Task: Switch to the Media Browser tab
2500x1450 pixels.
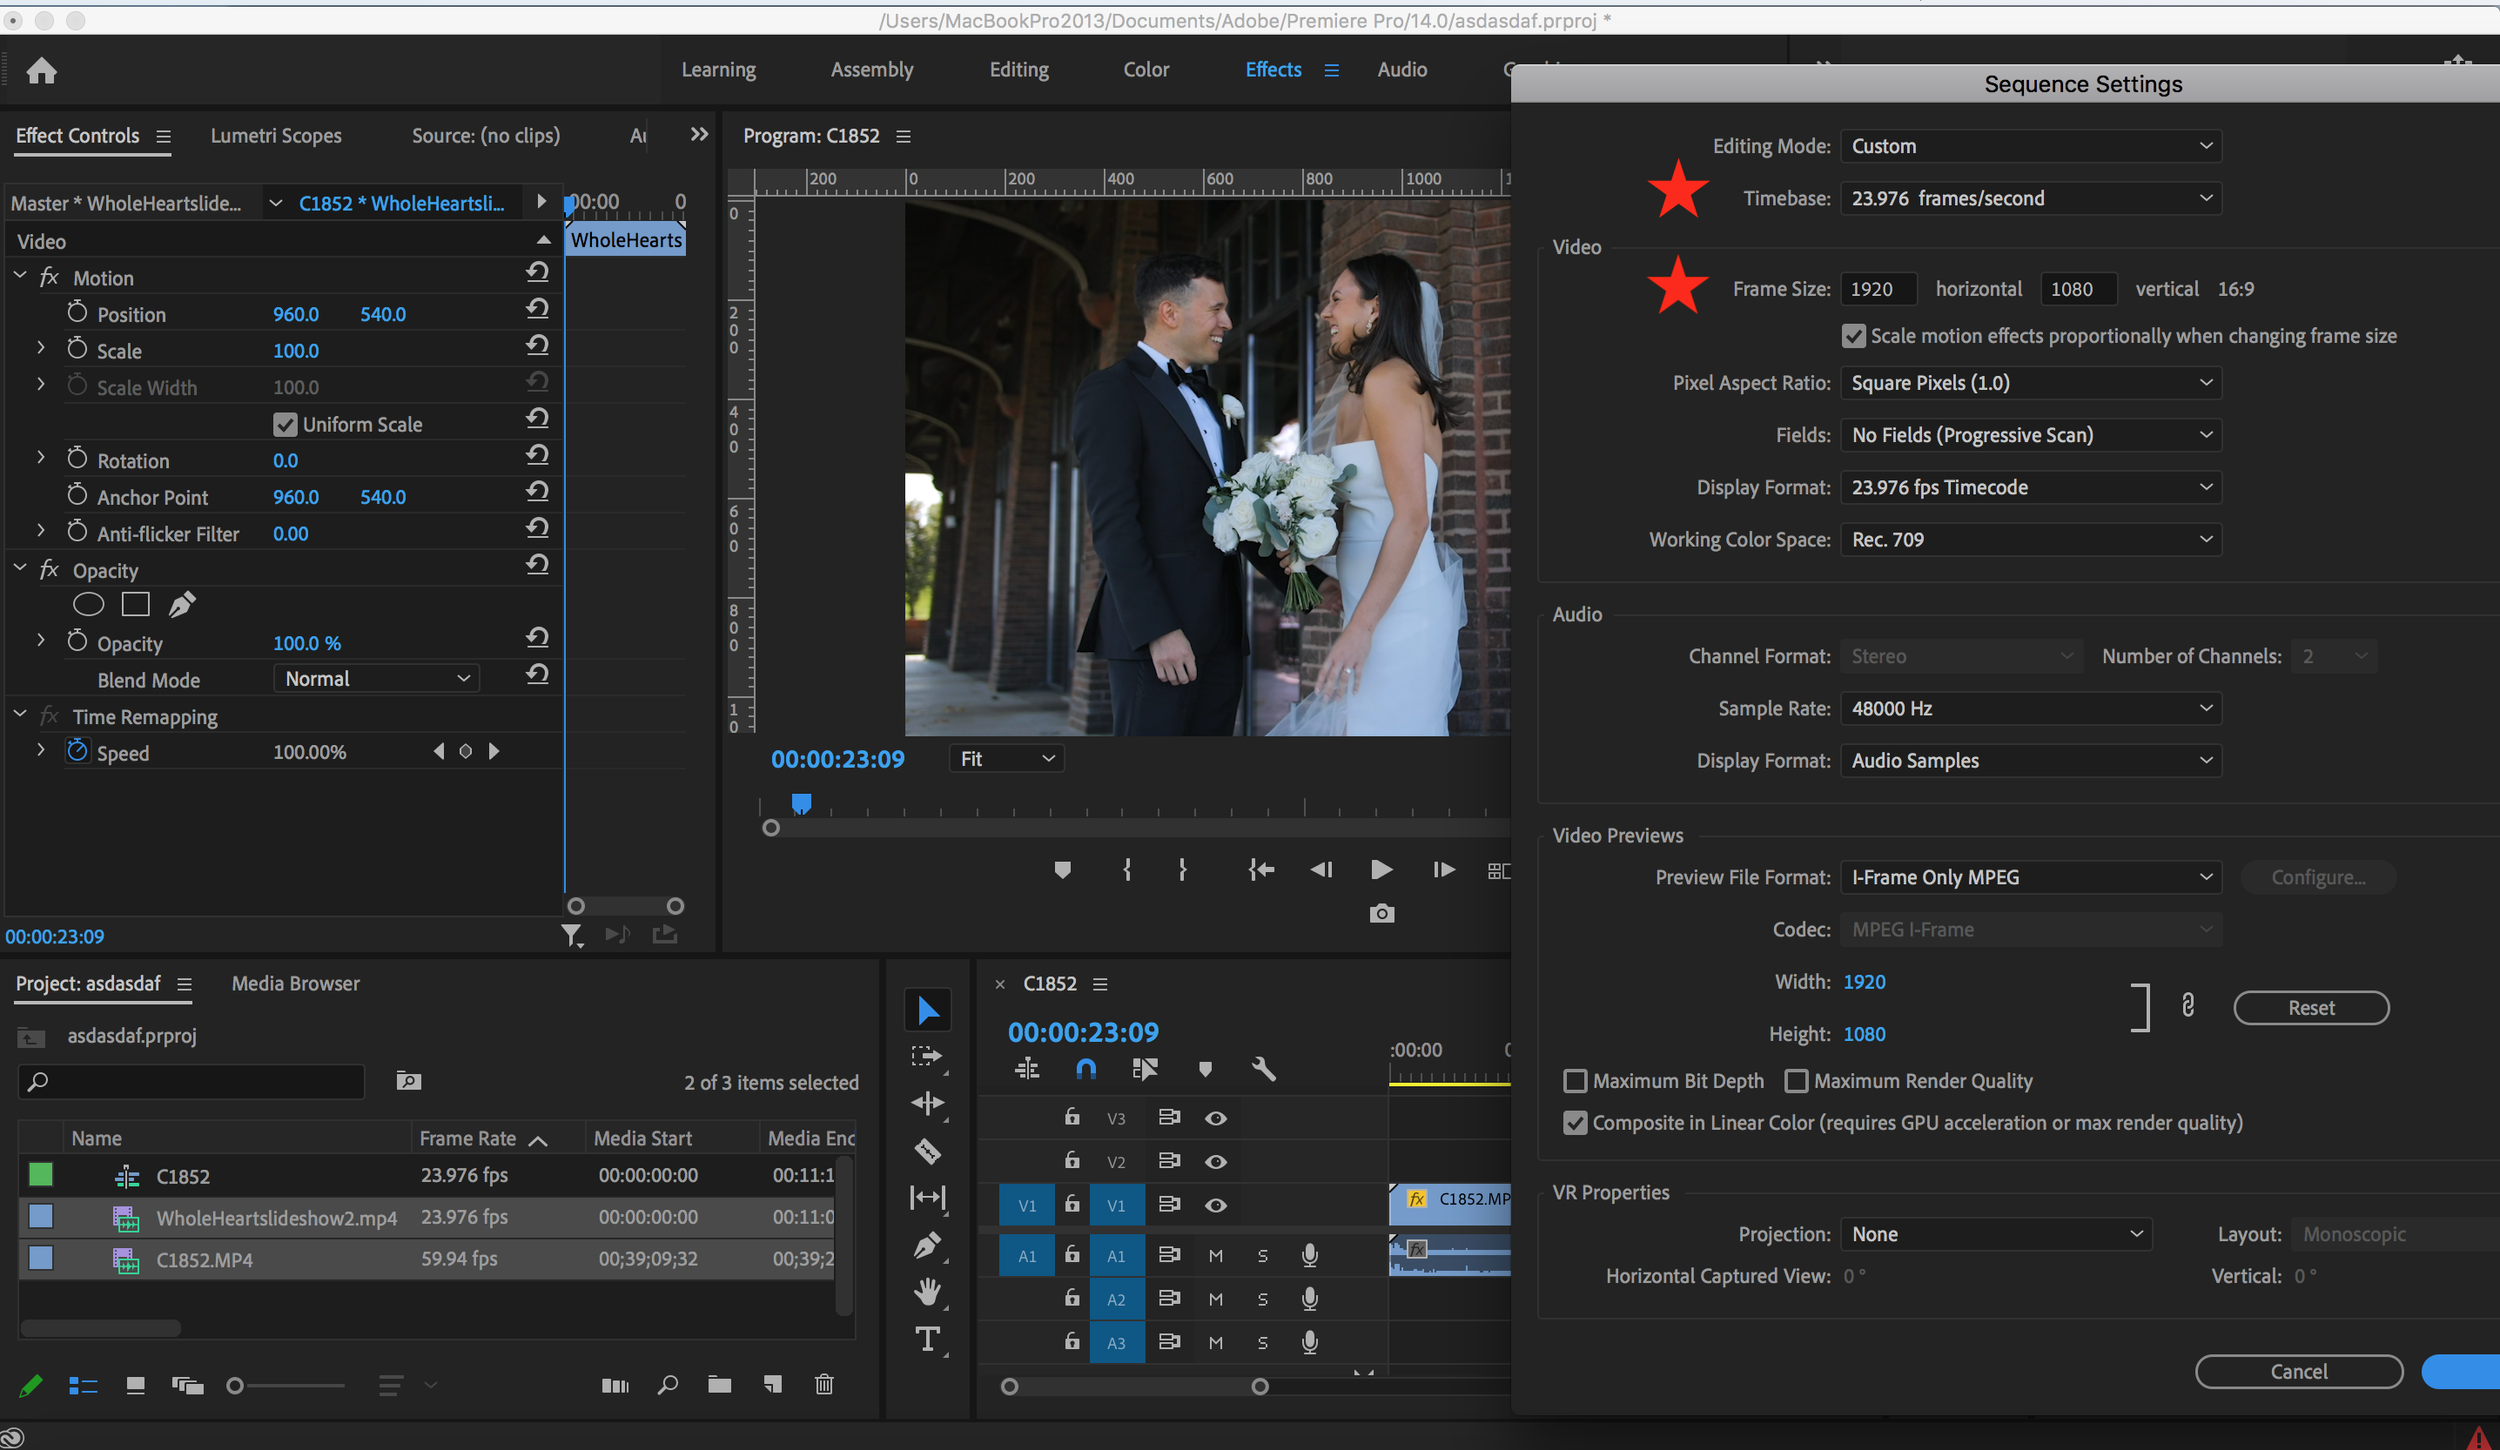Action: coord(295,983)
